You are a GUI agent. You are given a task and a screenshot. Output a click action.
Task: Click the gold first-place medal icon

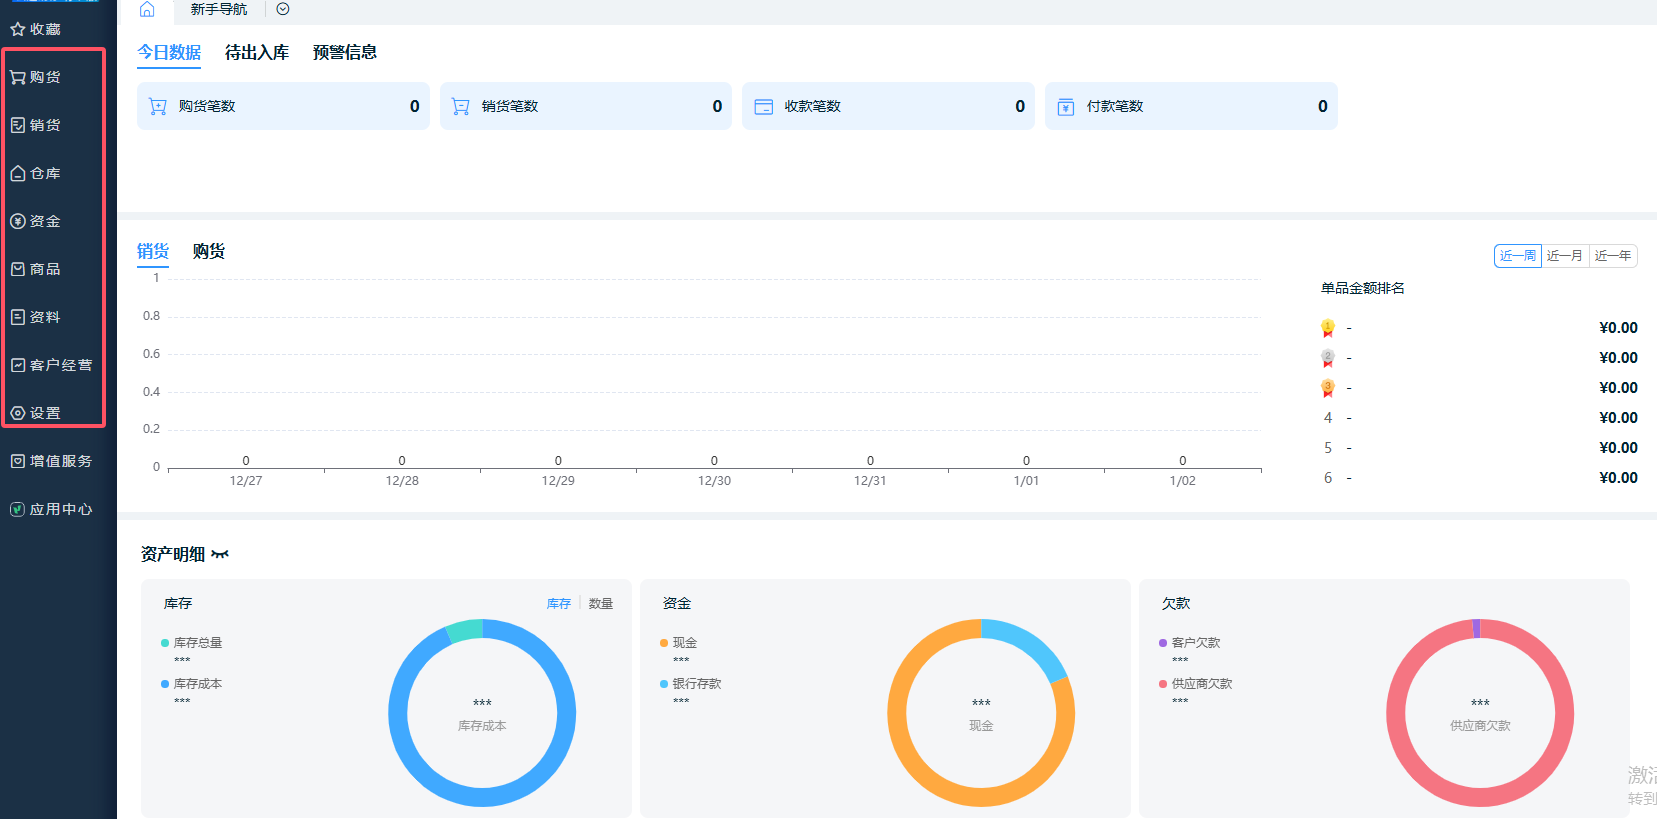click(x=1328, y=328)
